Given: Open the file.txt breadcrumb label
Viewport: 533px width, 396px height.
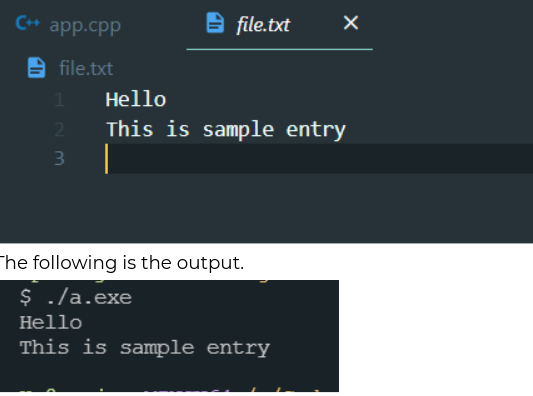Looking at the screenshot, I should (x=86, y=69).
